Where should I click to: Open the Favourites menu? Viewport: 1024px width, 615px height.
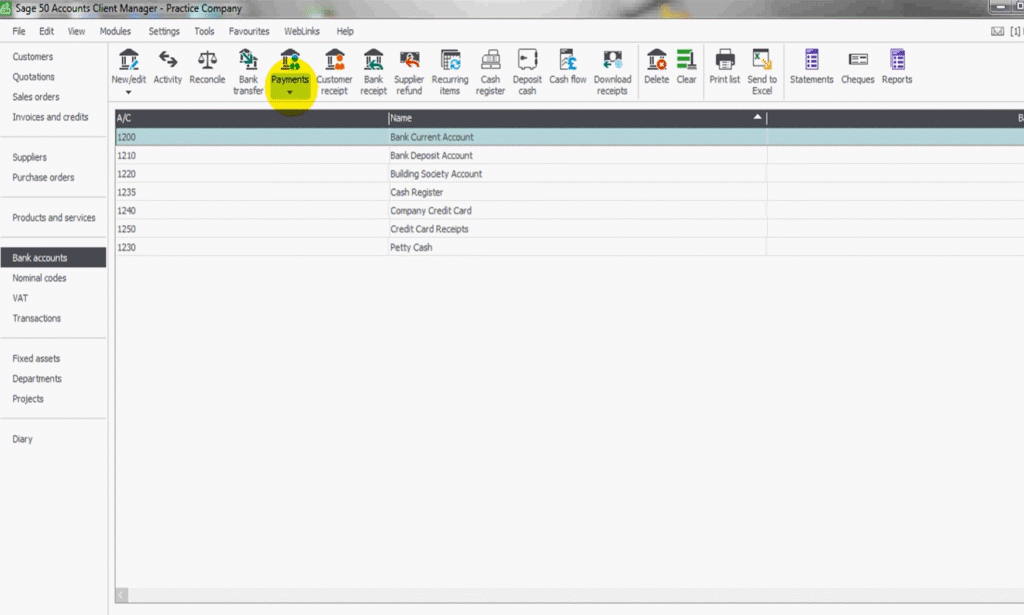pos(249,31)
